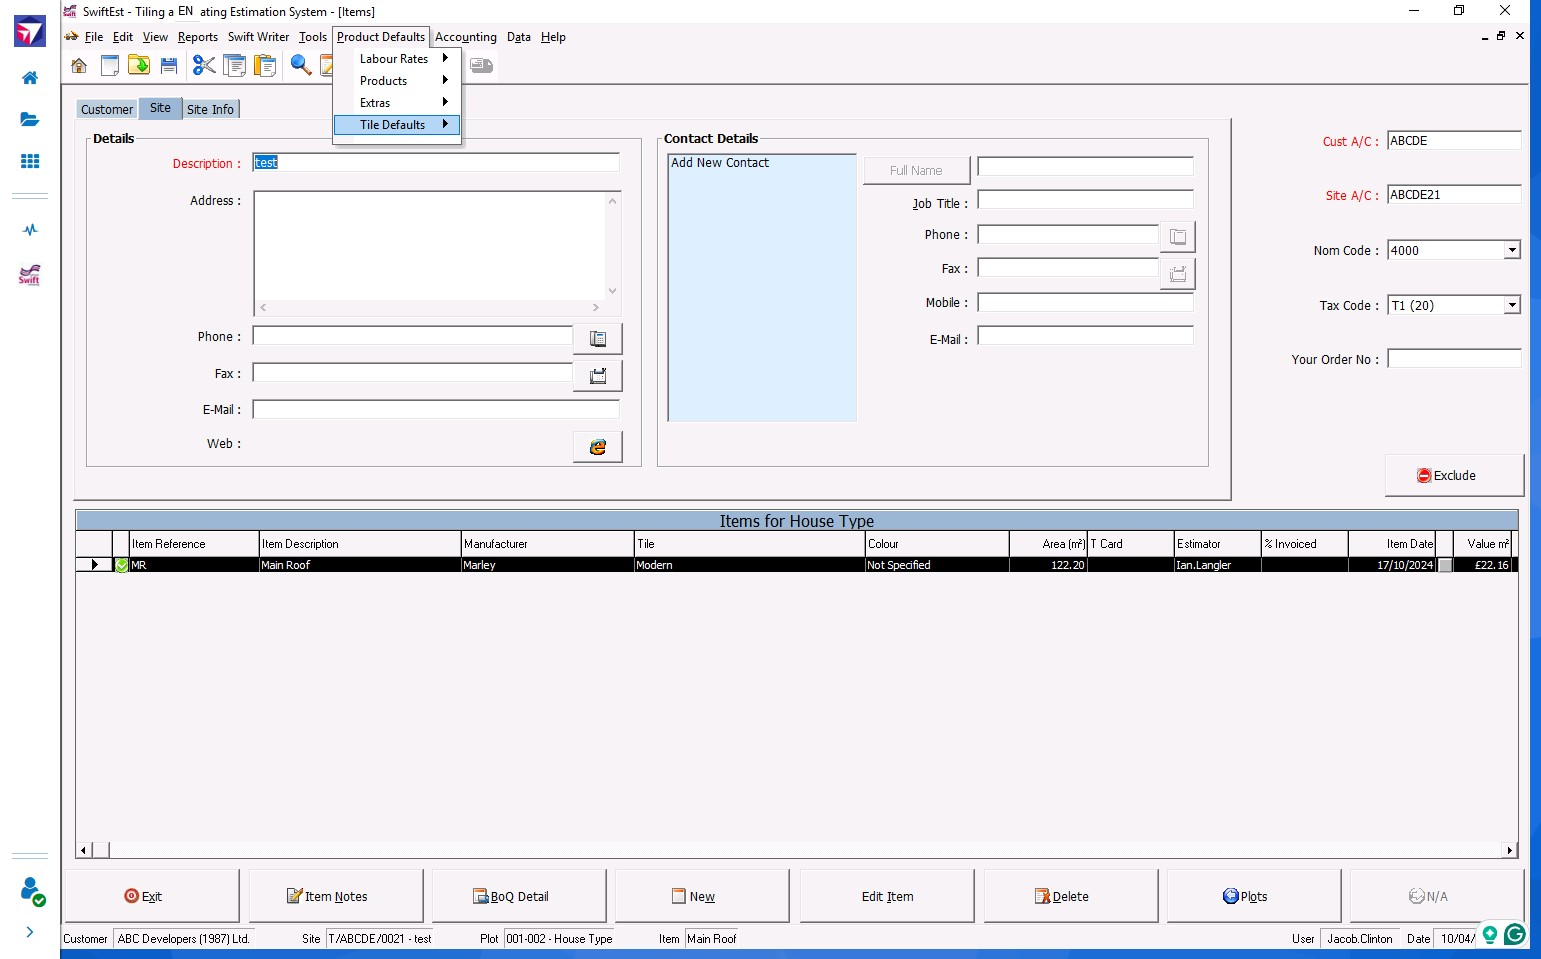The width and height of the screenshot is (1541, 959).
Task: Expand the Tax Code dropdown
Action: pyautogui.click(x=1511, y=305)
